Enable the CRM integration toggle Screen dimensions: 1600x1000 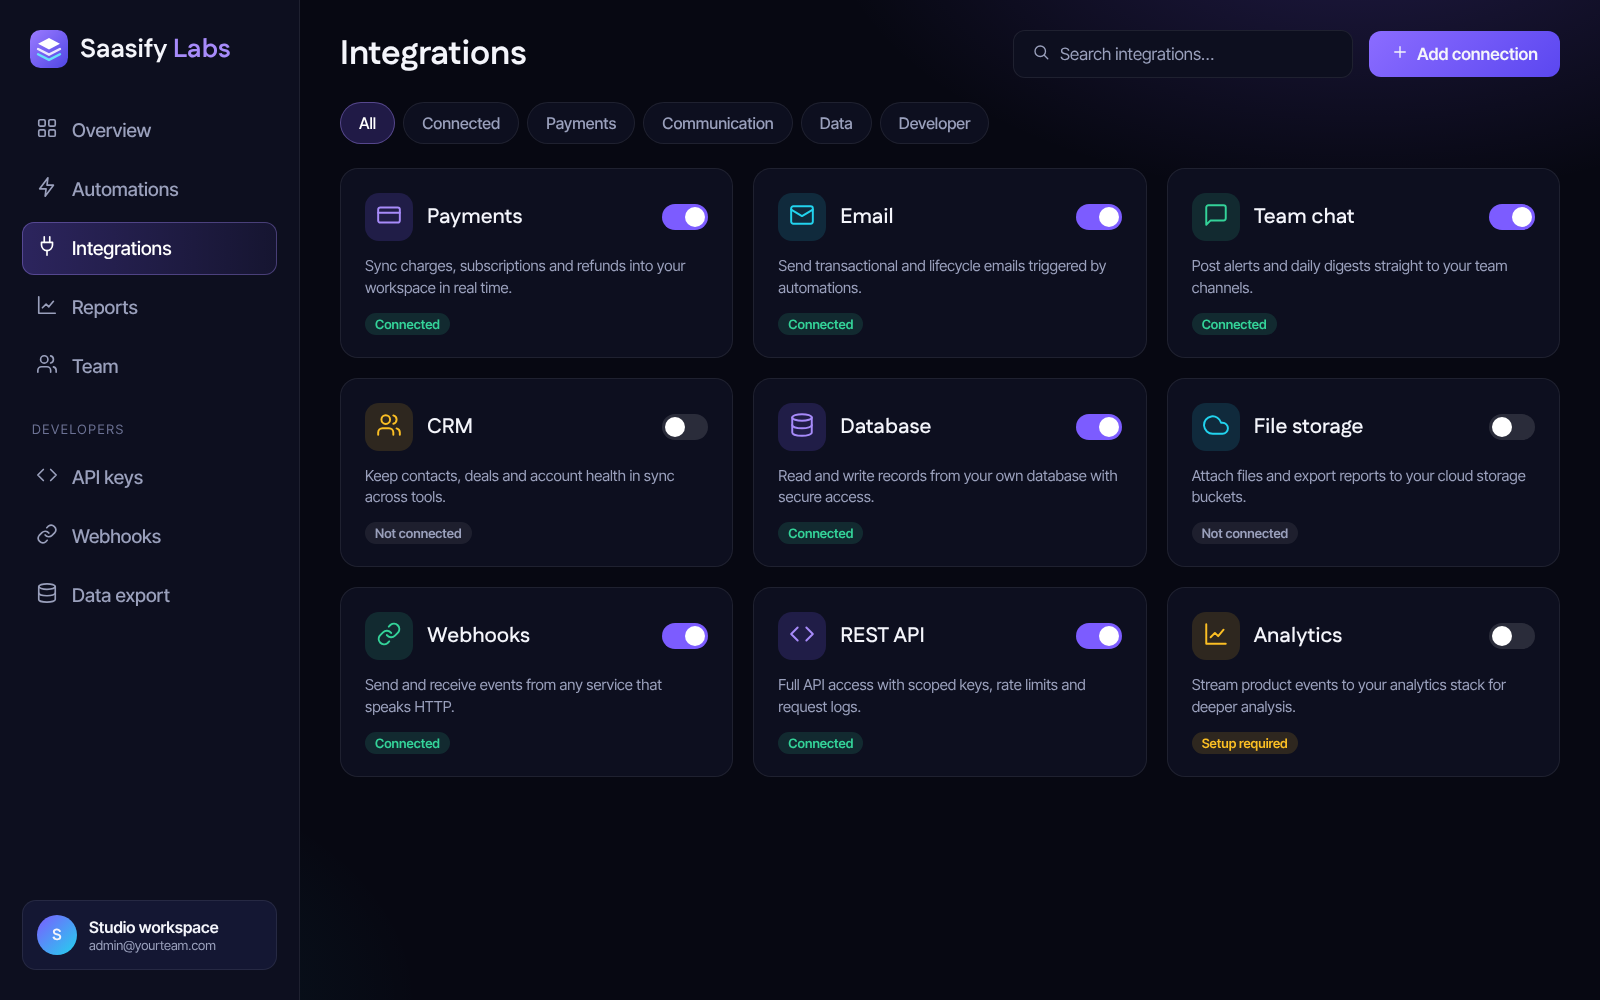685,427
